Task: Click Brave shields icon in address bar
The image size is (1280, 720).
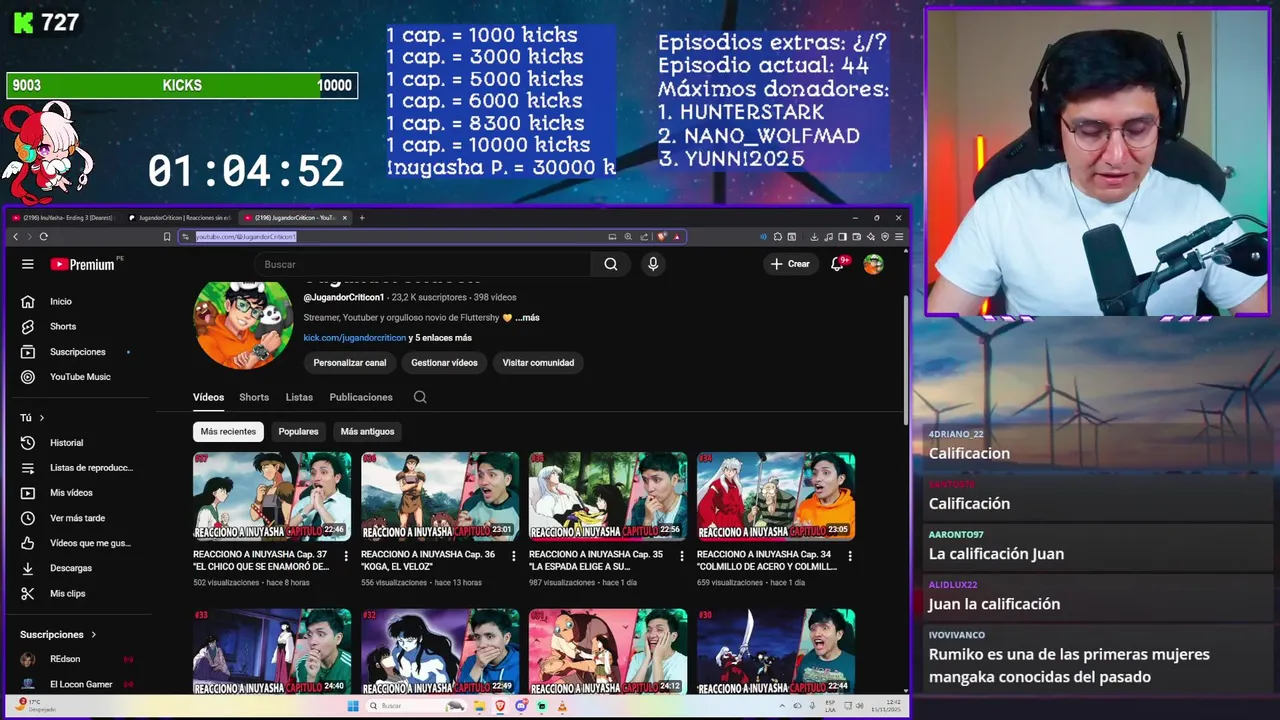Action: pyautogui.click(x=662, y=237)
